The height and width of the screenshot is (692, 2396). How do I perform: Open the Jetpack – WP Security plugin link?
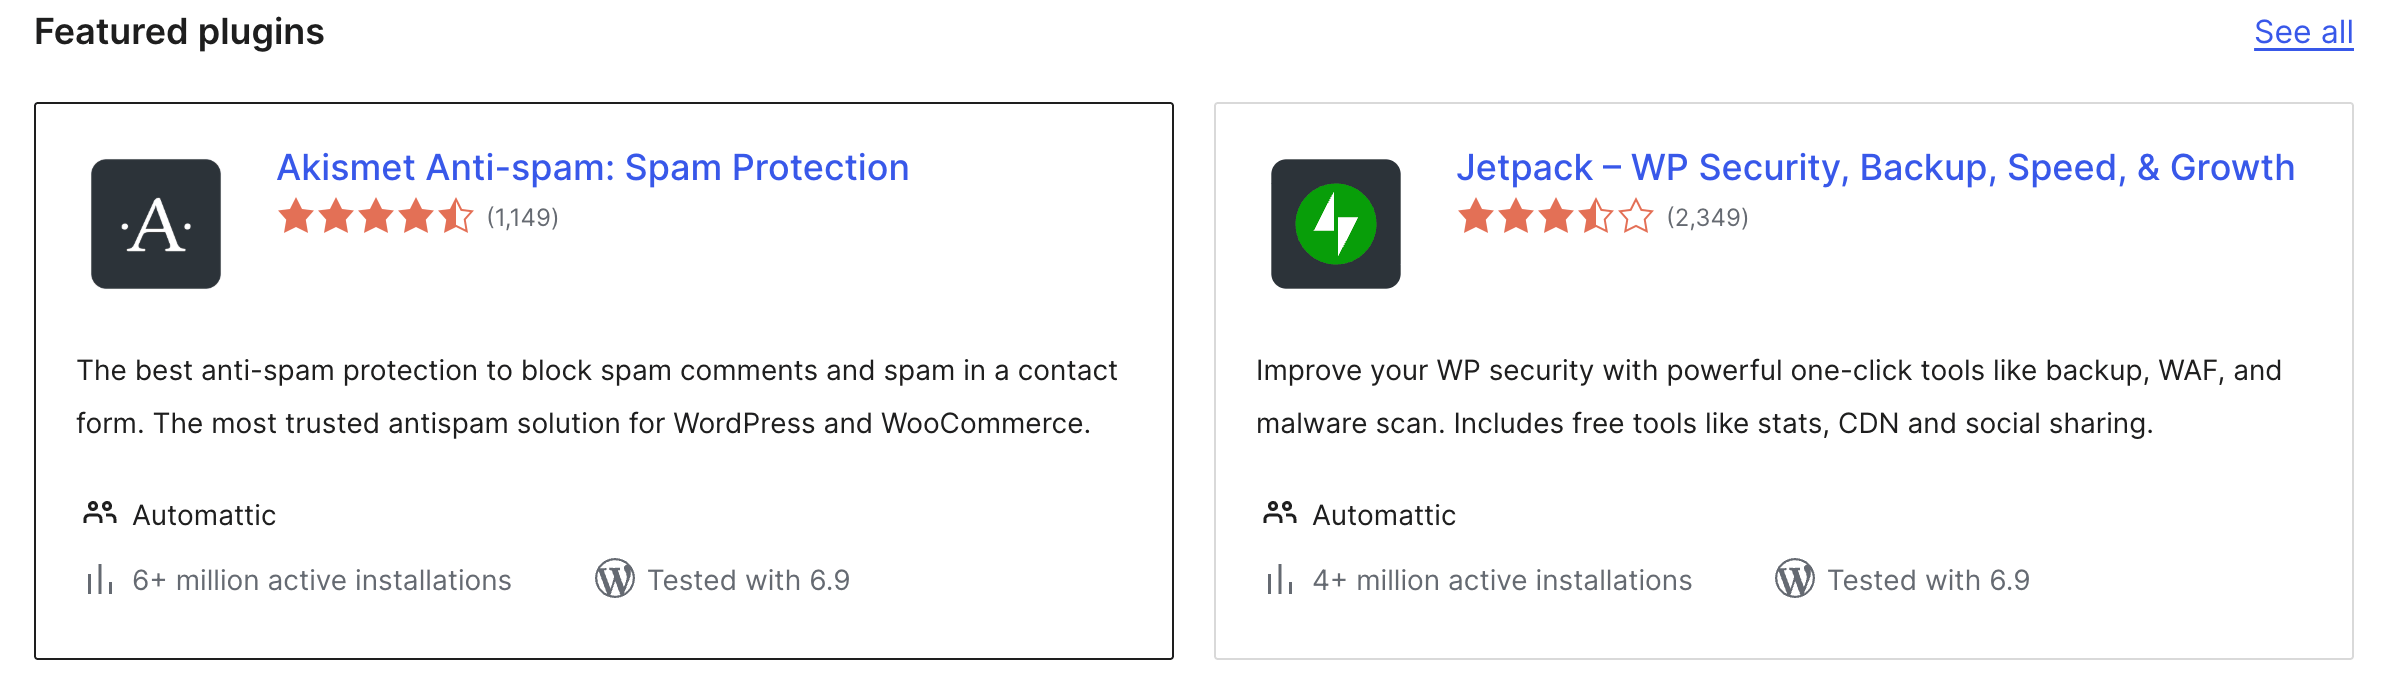(1875, 168)
